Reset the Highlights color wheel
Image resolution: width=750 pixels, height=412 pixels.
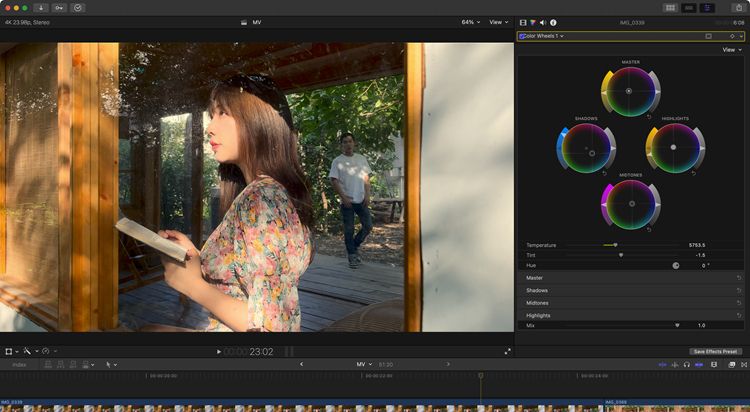point(694,173)
